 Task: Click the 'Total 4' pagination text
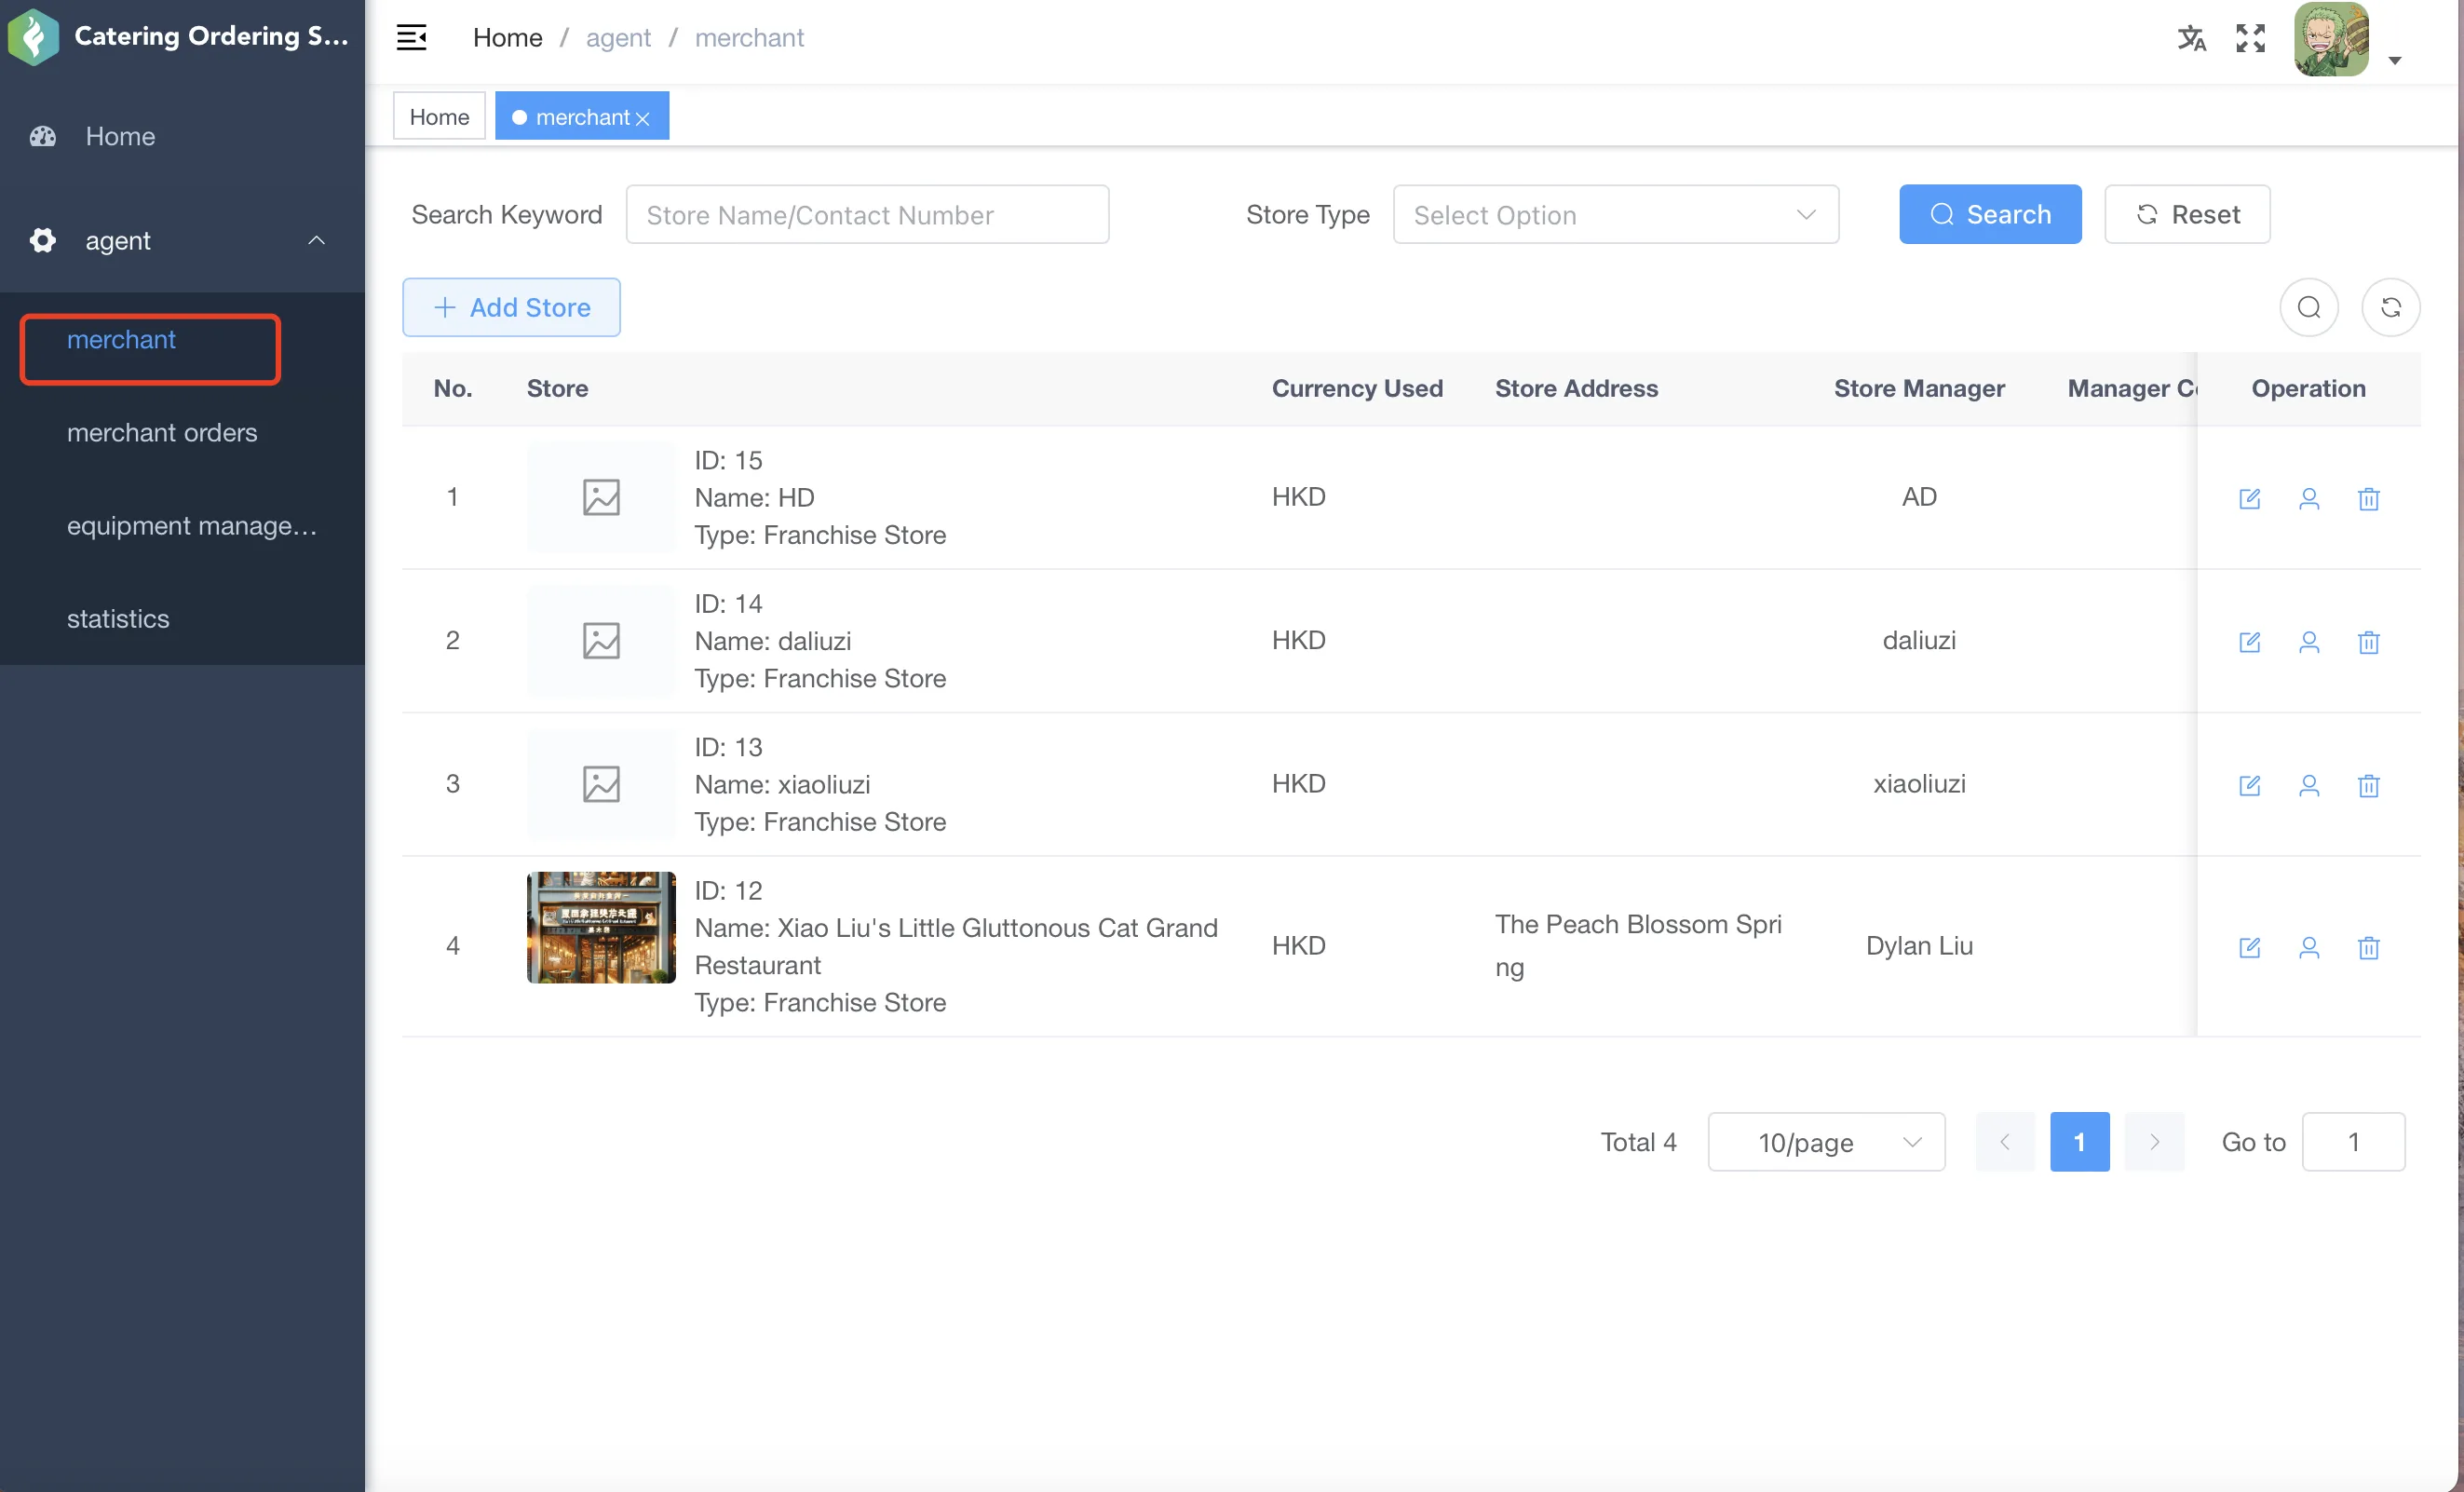pos(1638,1141)
